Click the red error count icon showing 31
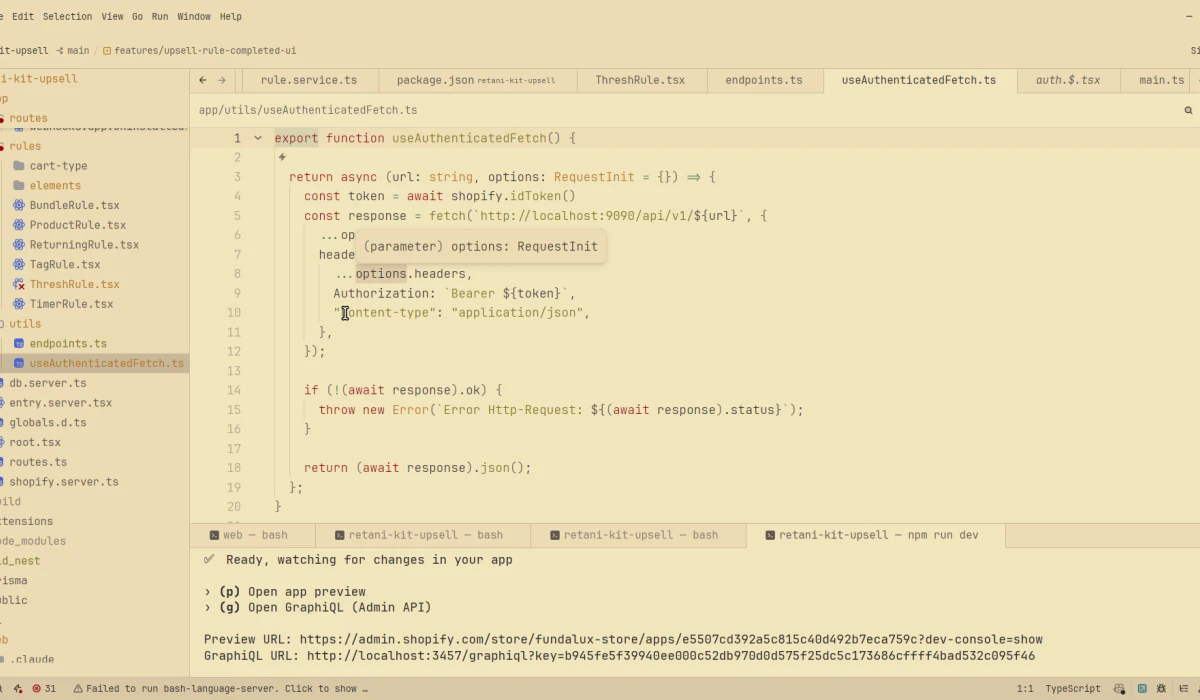1200x700 pixels. [37, 688]
